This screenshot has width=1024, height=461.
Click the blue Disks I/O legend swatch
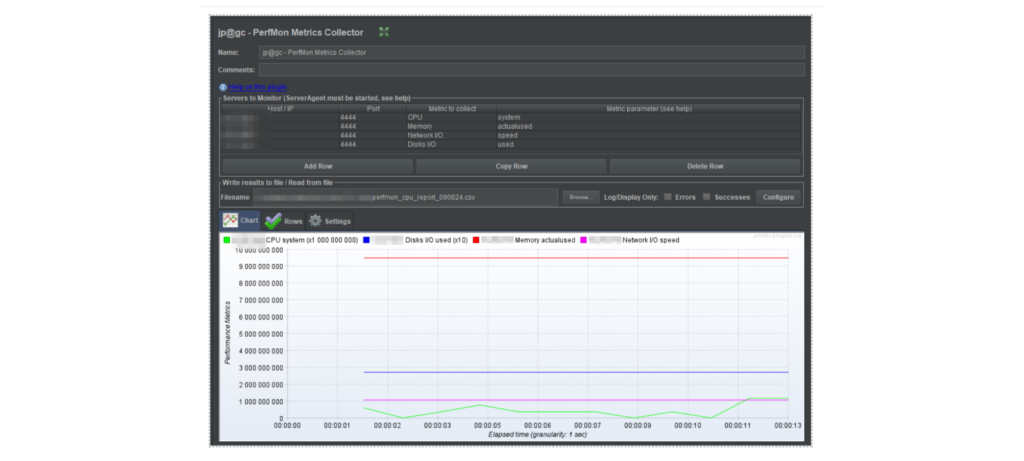click(x=366, y=240)
